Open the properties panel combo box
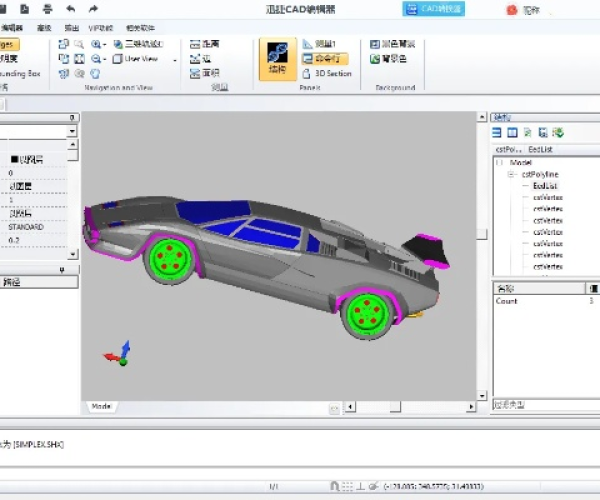The image size is (600, 500). coord(38,131)
